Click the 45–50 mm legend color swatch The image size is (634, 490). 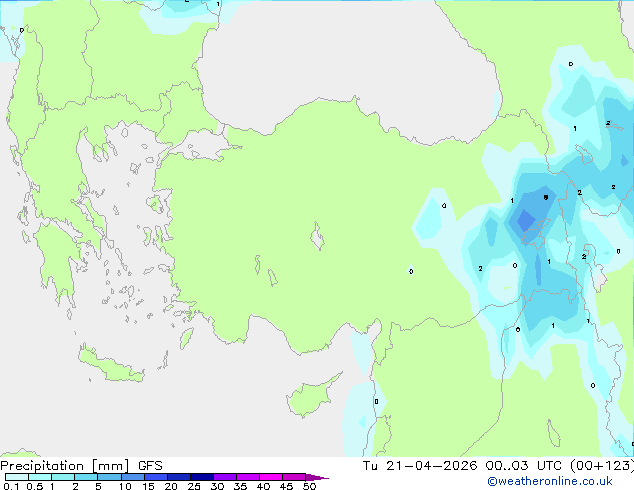294,477
